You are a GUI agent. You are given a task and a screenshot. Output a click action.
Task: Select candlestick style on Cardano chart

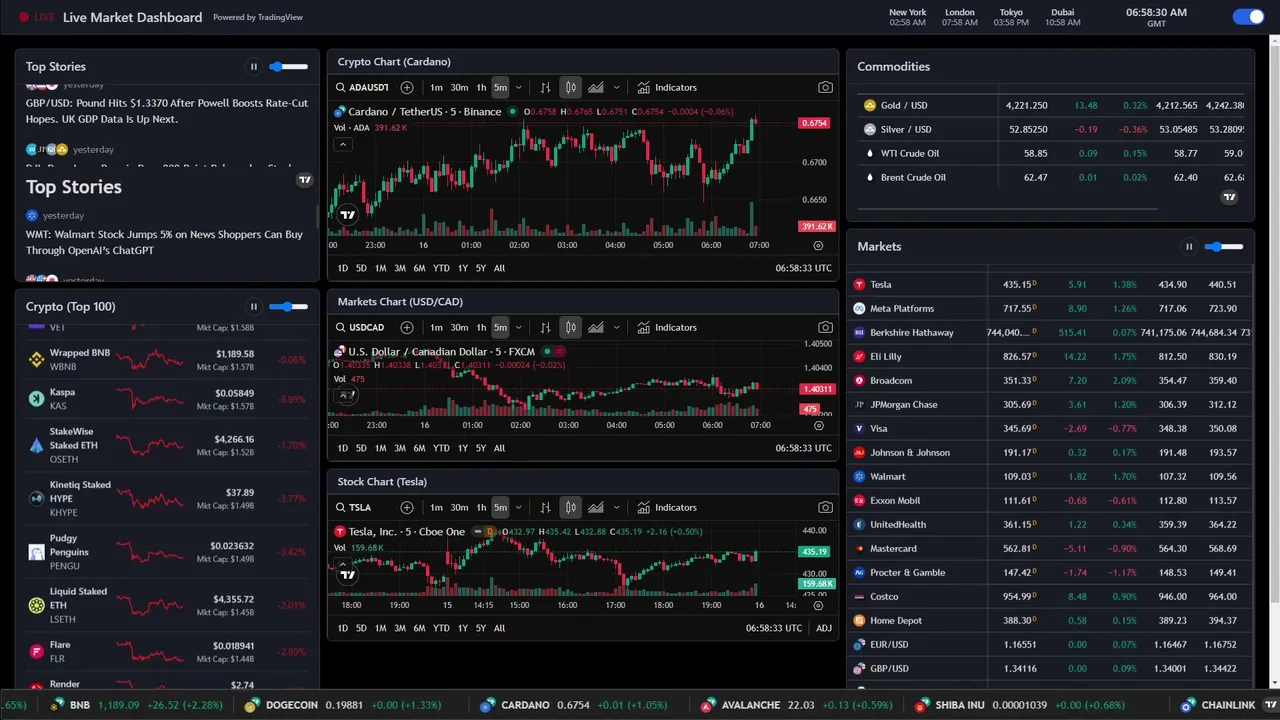pos(570,87)
